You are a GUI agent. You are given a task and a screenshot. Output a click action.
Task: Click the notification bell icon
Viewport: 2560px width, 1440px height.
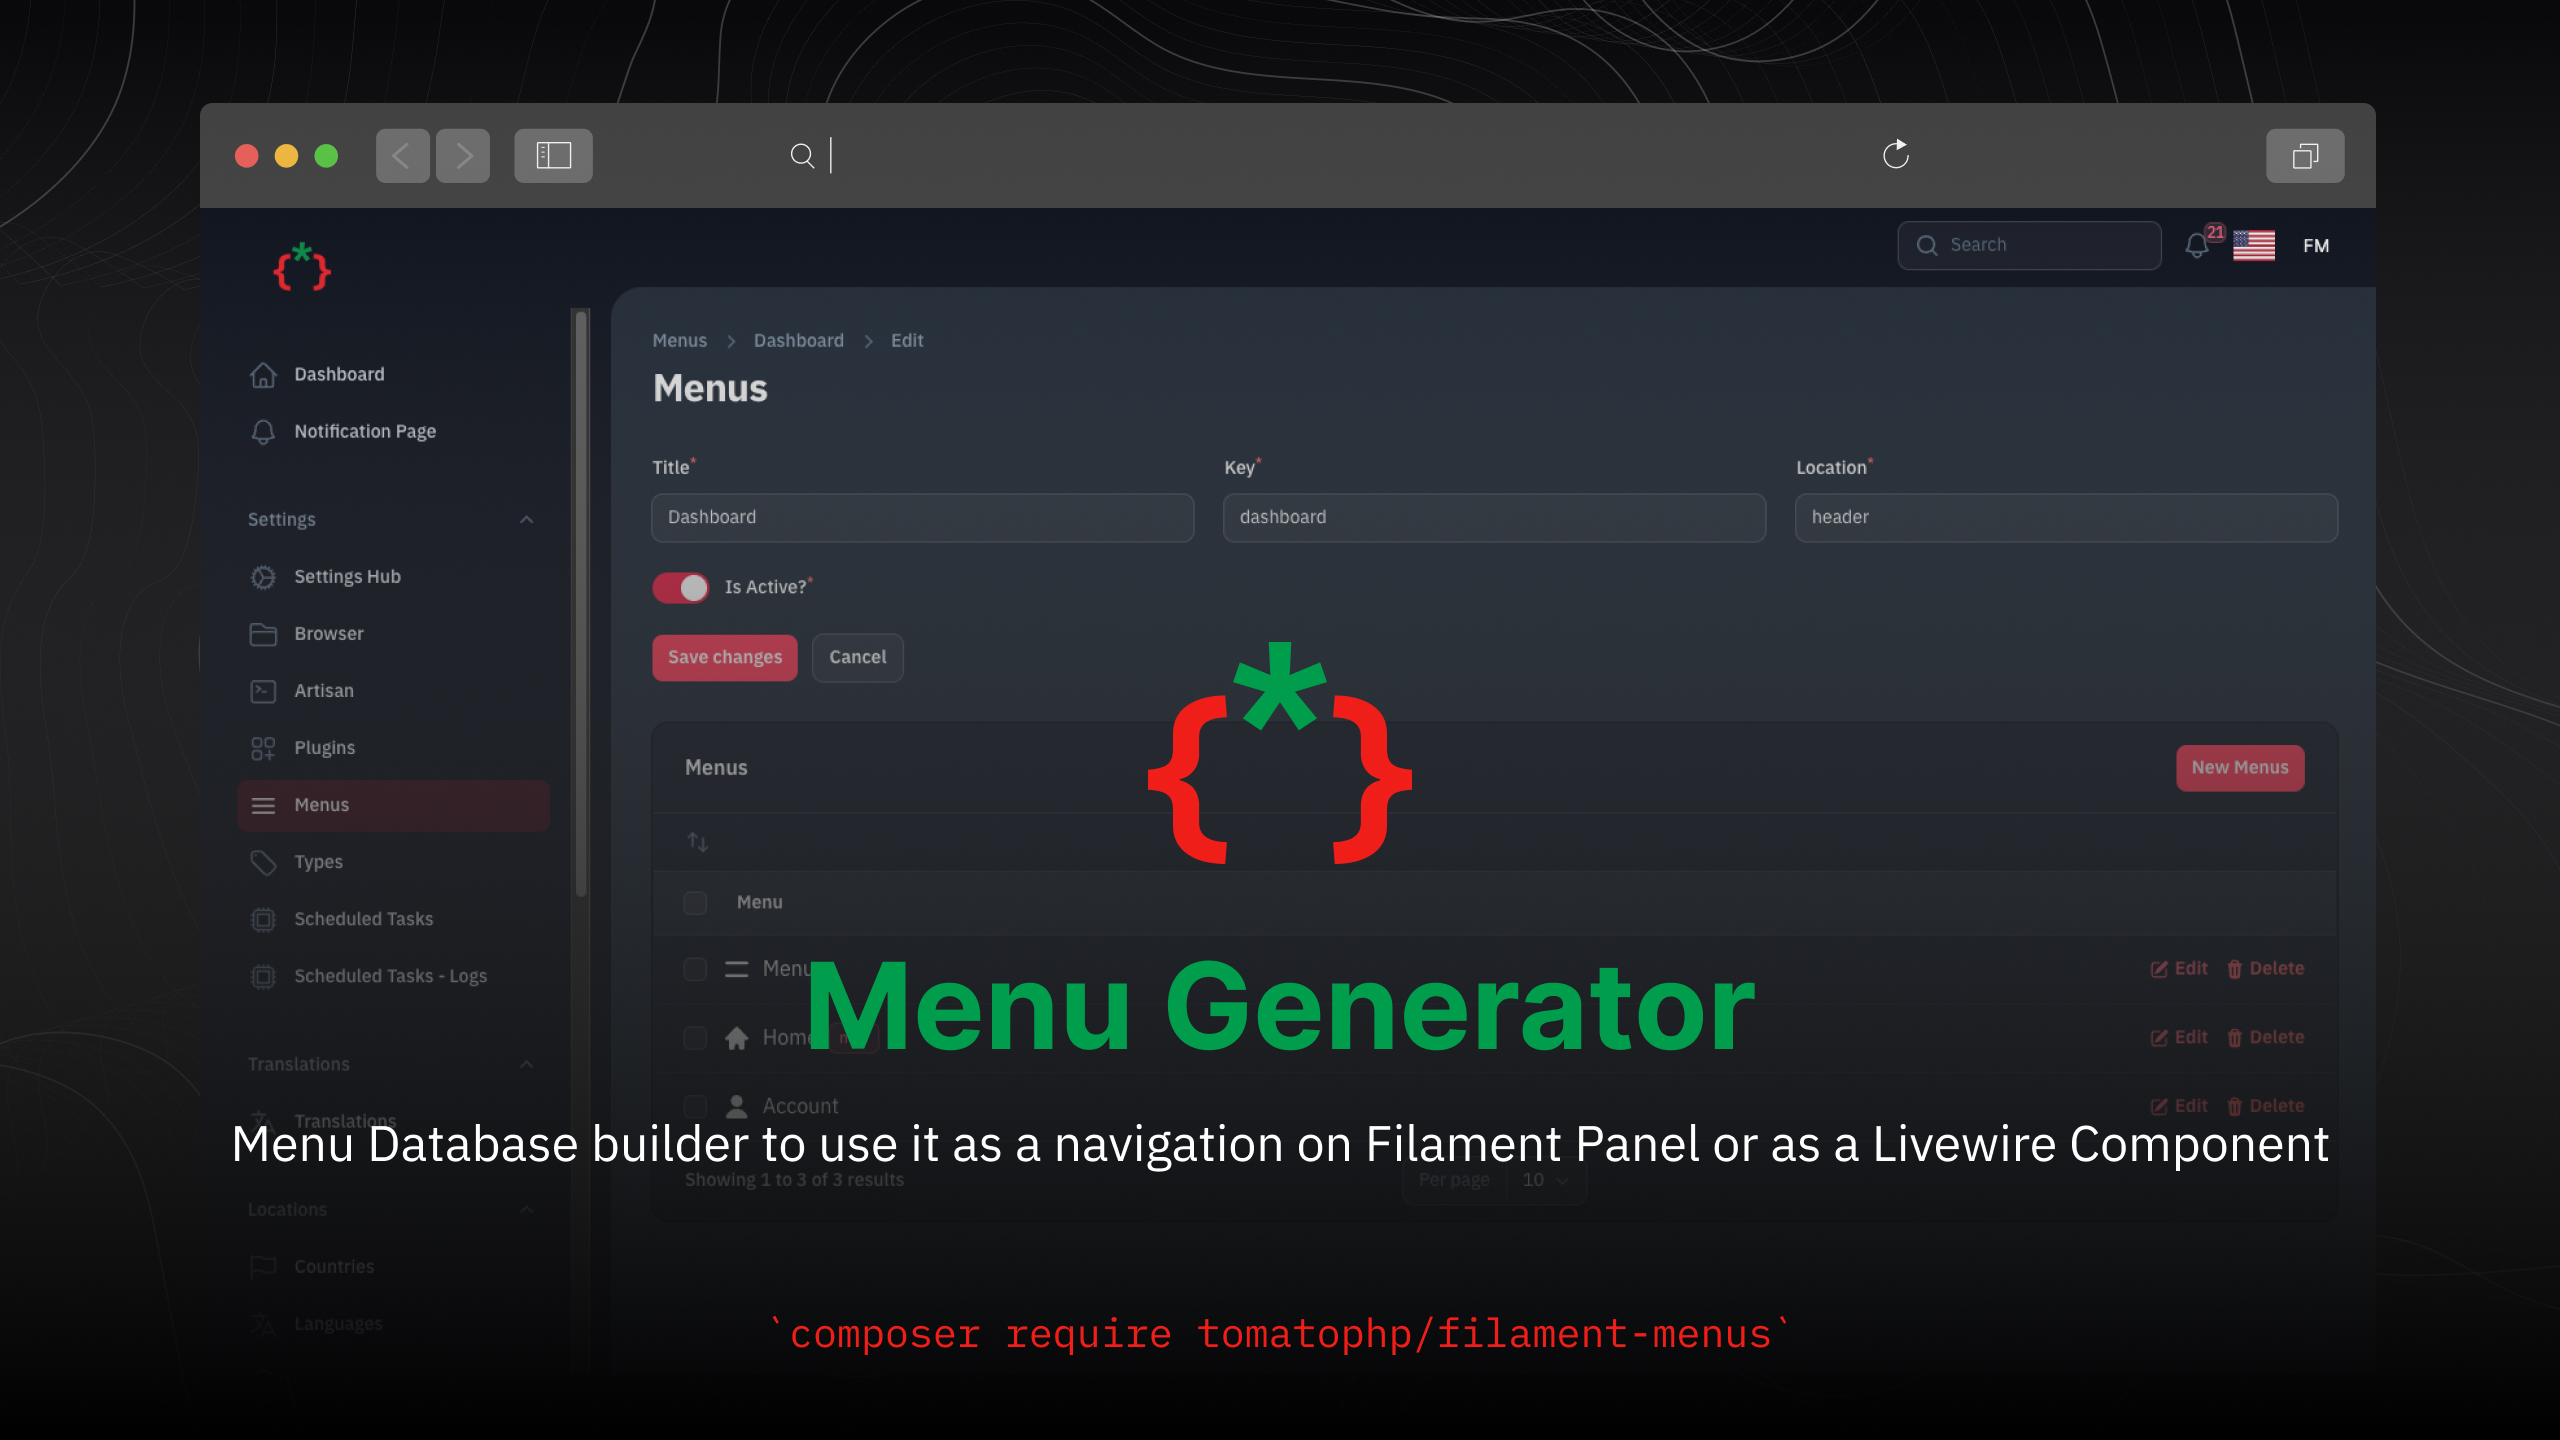pyautogui.click(x=2198, y=244)
